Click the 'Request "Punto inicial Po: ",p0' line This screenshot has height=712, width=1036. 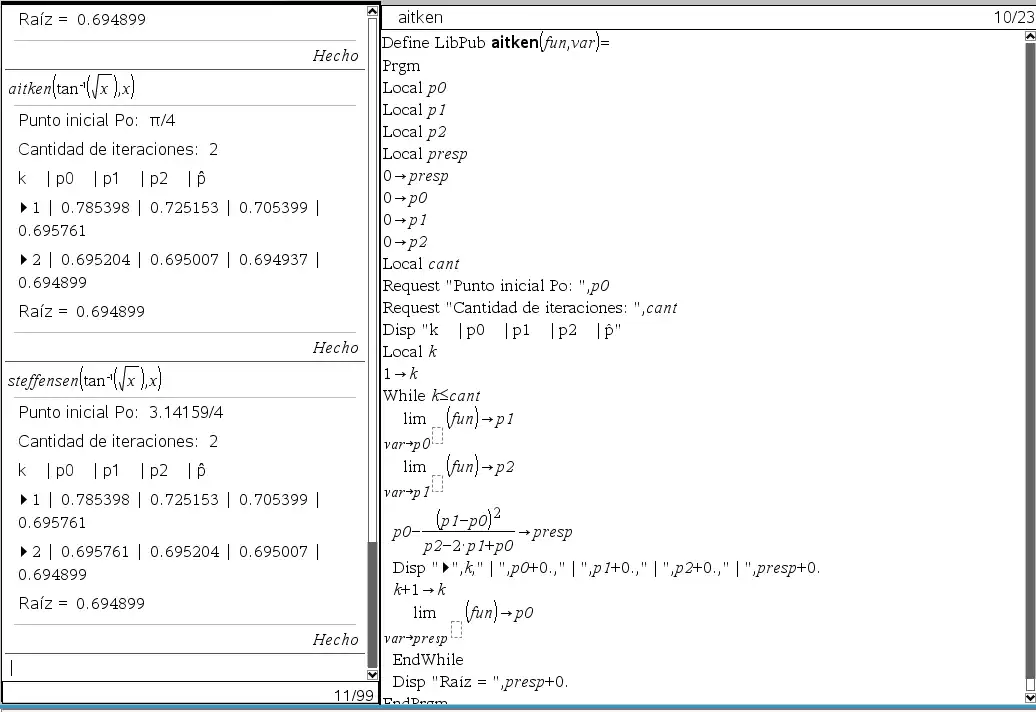496,286
